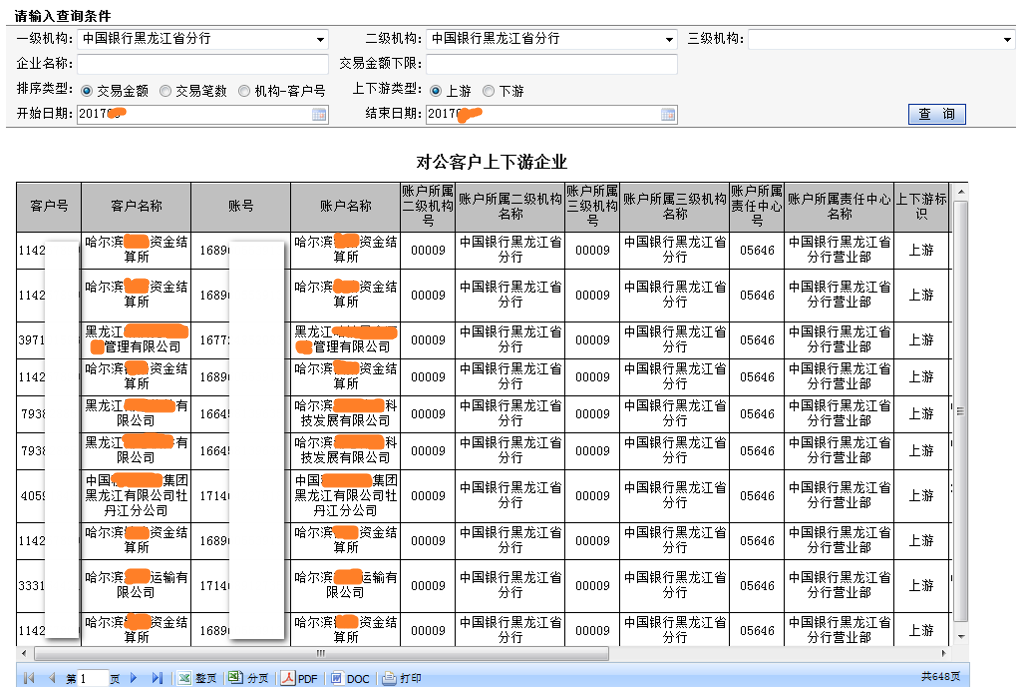Click the 查询 search button
Viewport: 1025px width, 687px height.
click(x=936, y=114)
